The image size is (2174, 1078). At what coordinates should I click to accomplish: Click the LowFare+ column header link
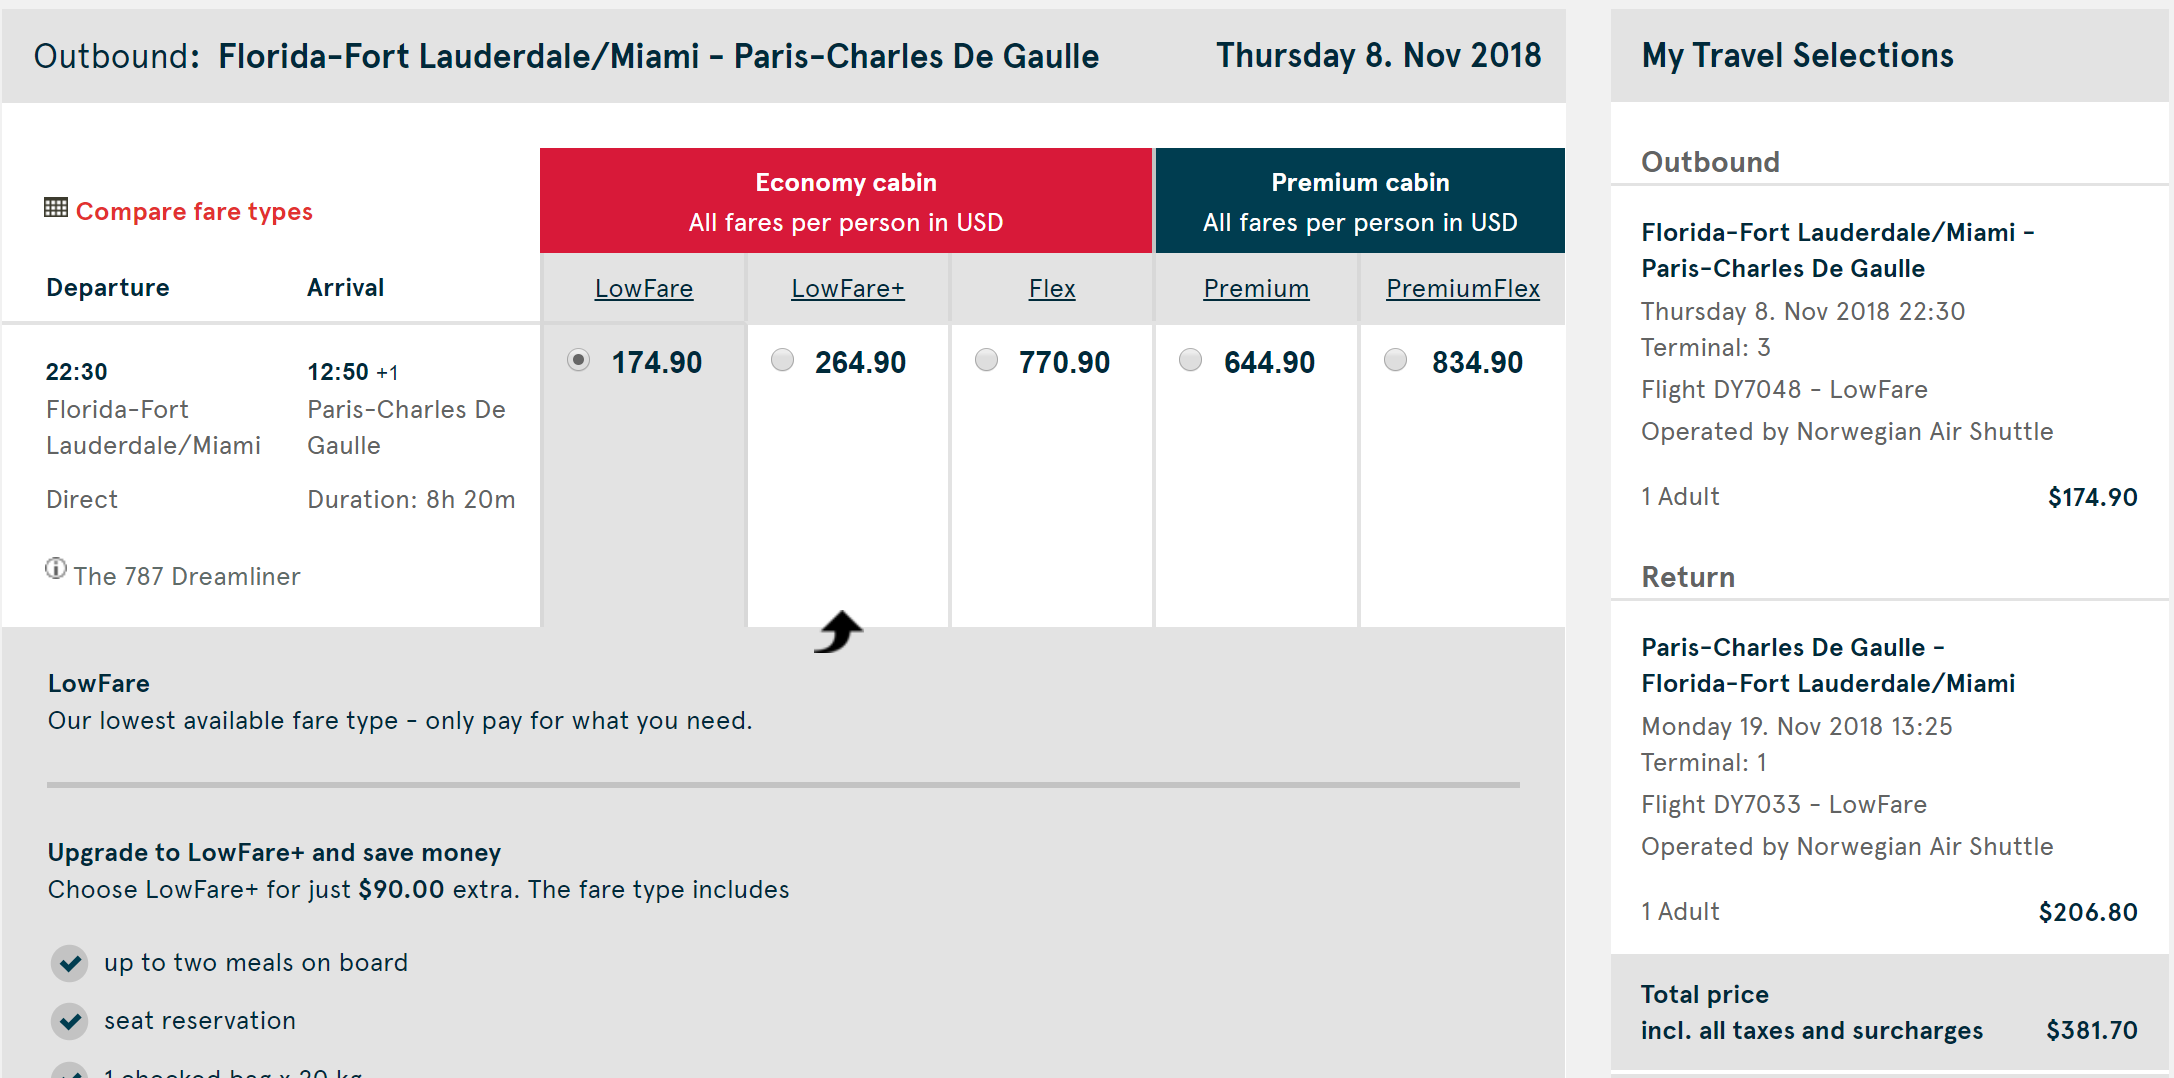coord(848,289)
